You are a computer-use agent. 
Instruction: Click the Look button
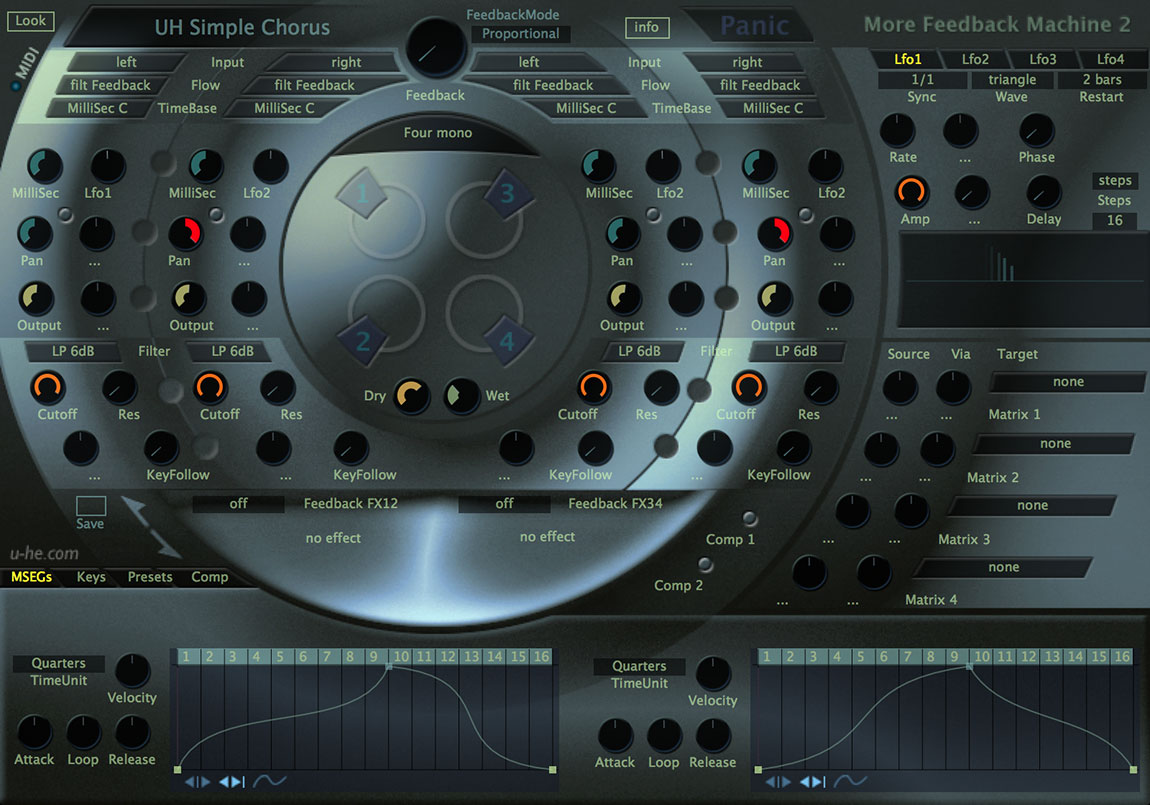[x=31, y=21]
